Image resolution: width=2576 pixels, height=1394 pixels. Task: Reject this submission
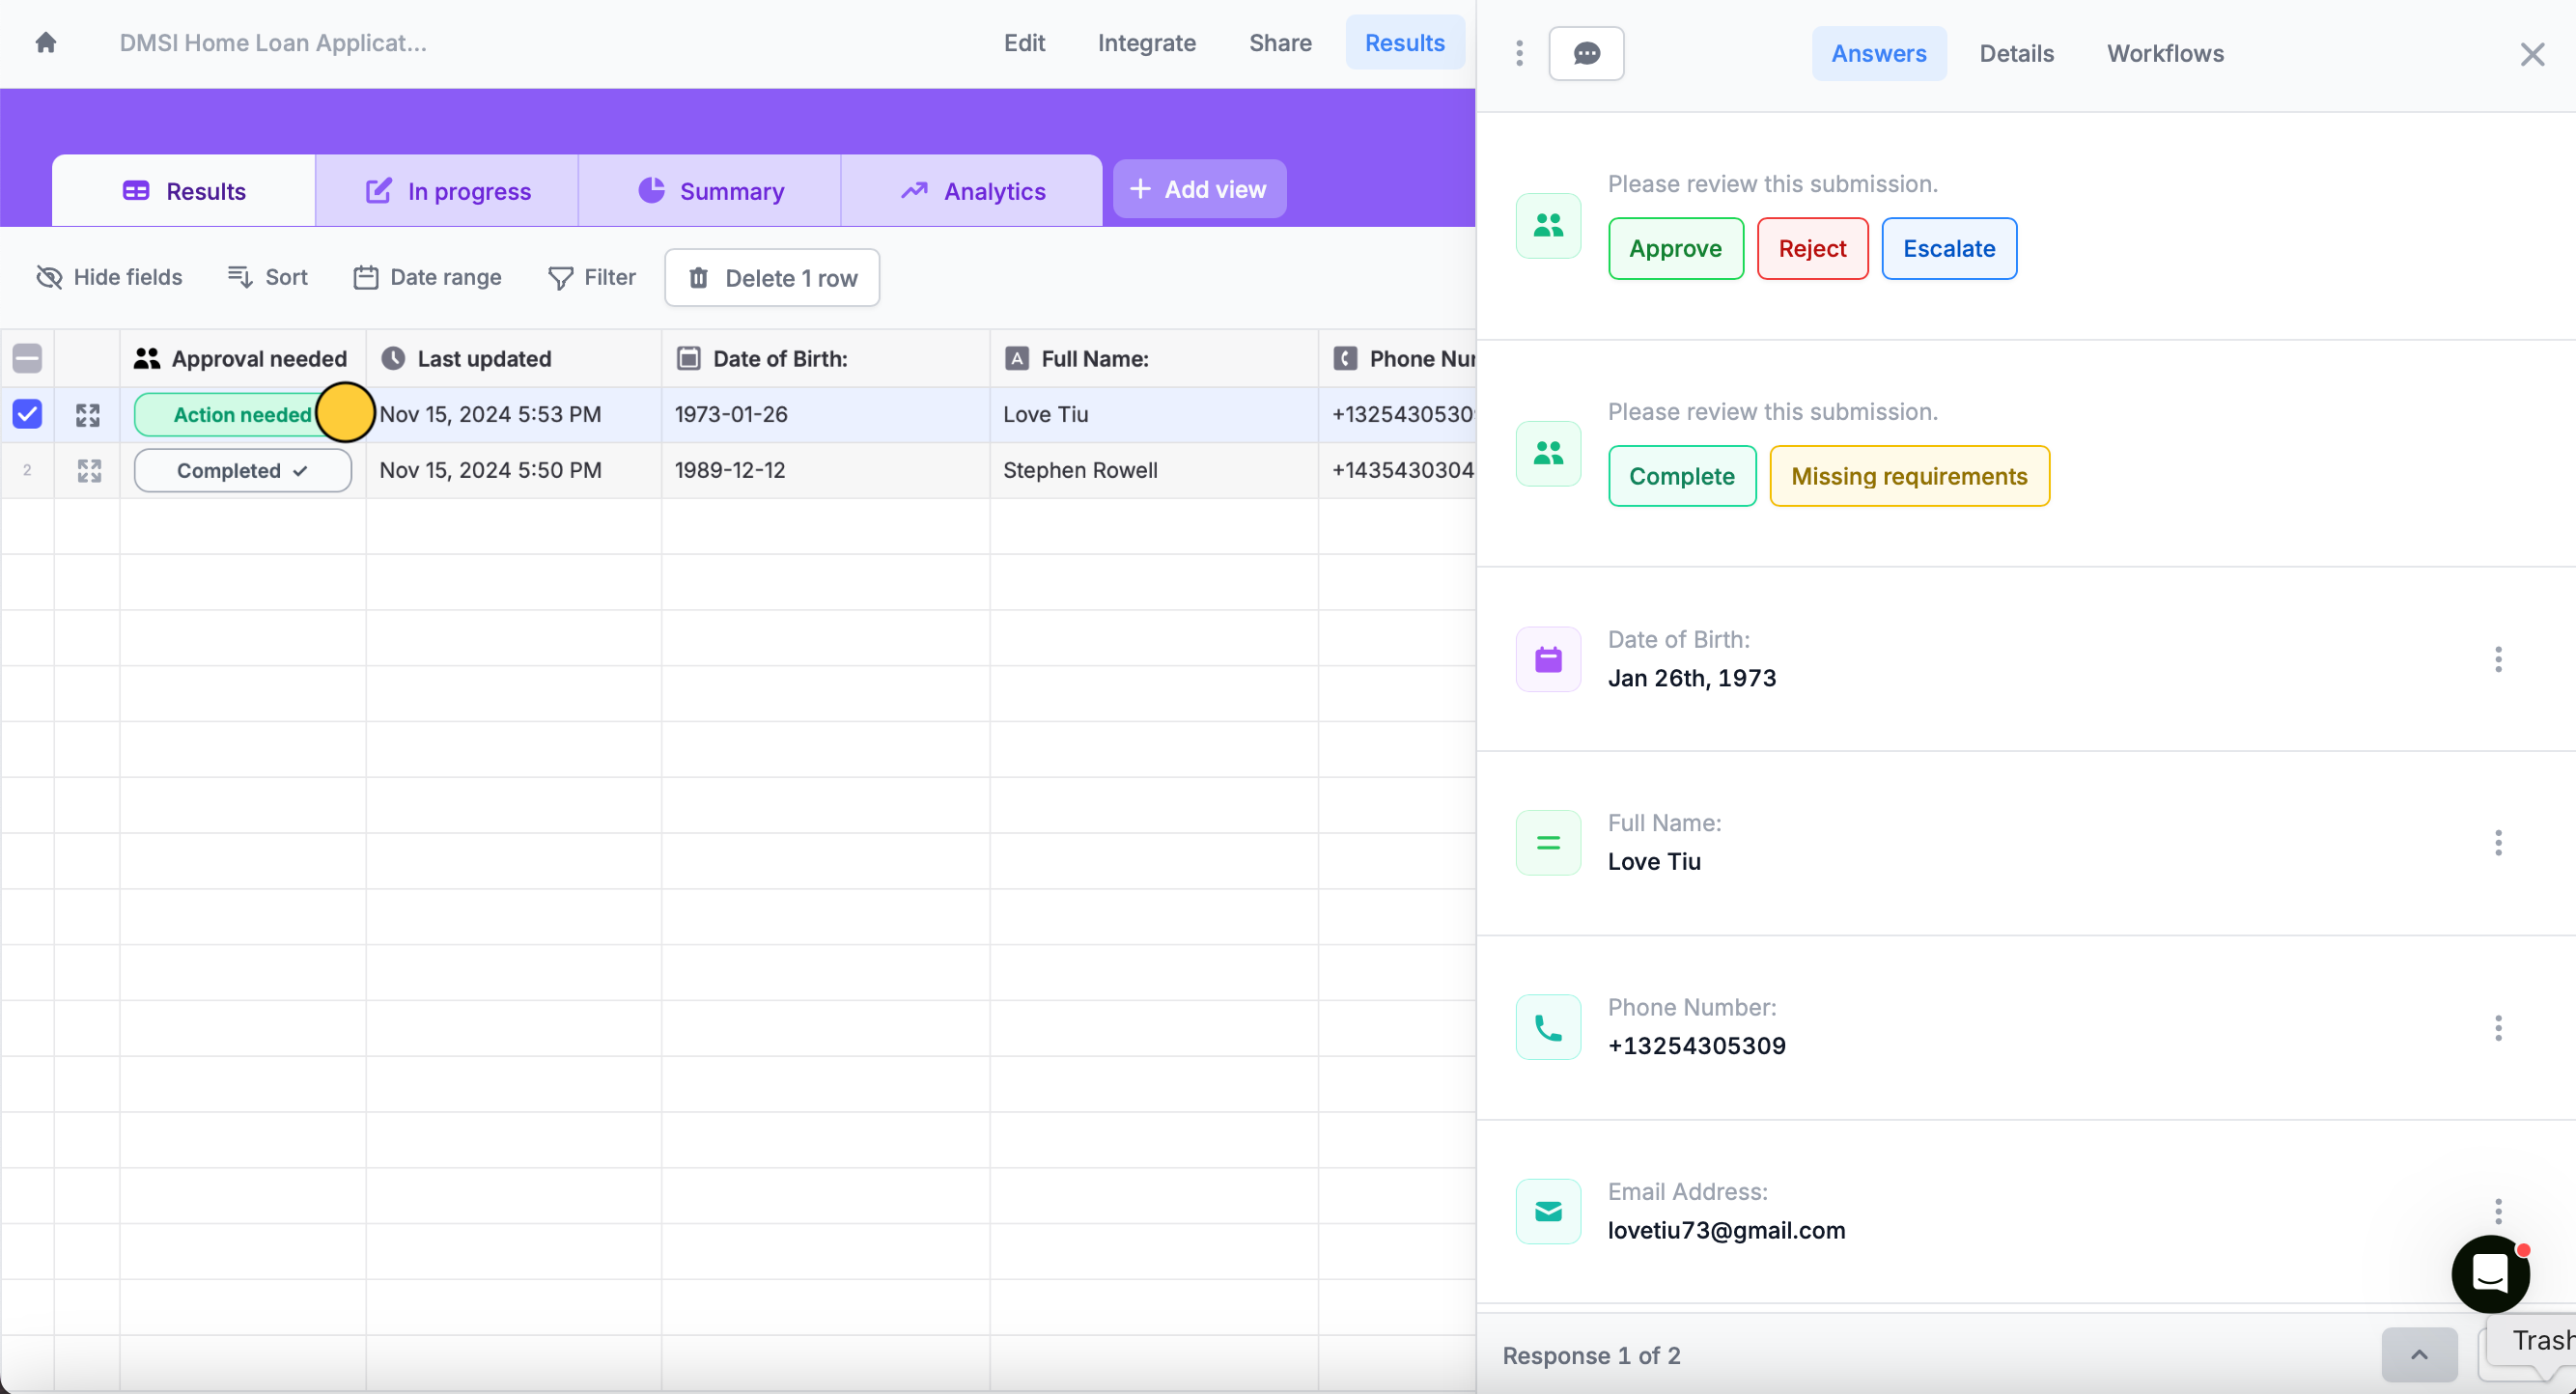point(1812,248)
